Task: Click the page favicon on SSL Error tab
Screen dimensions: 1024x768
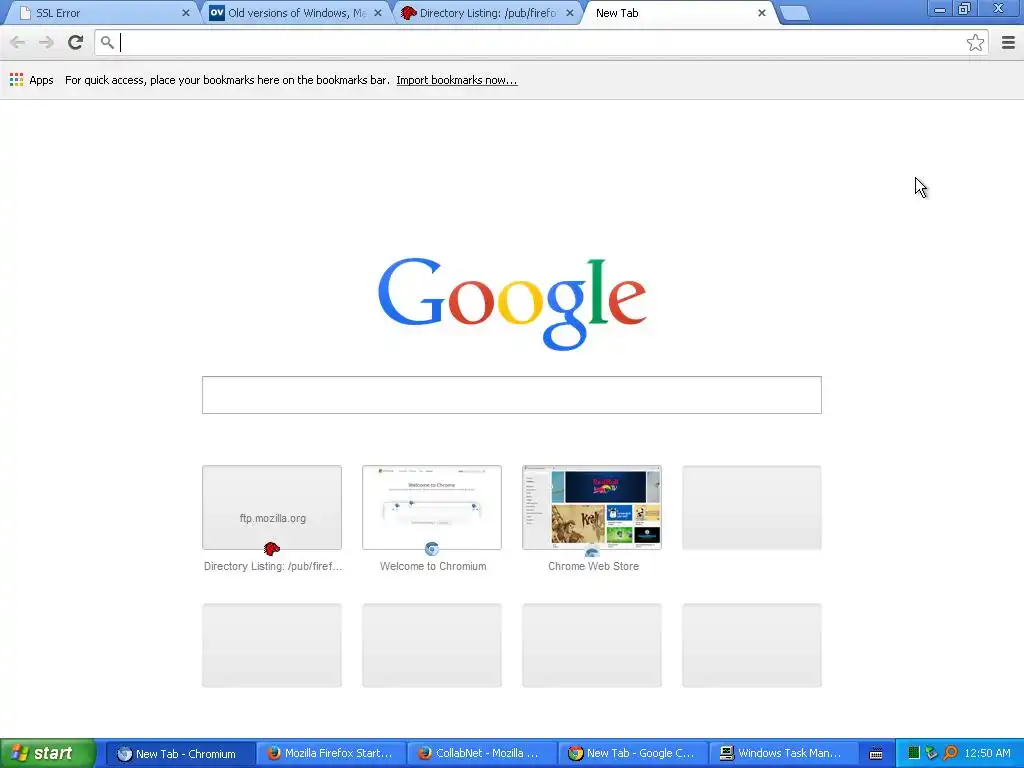Action: tap(25, 13)
